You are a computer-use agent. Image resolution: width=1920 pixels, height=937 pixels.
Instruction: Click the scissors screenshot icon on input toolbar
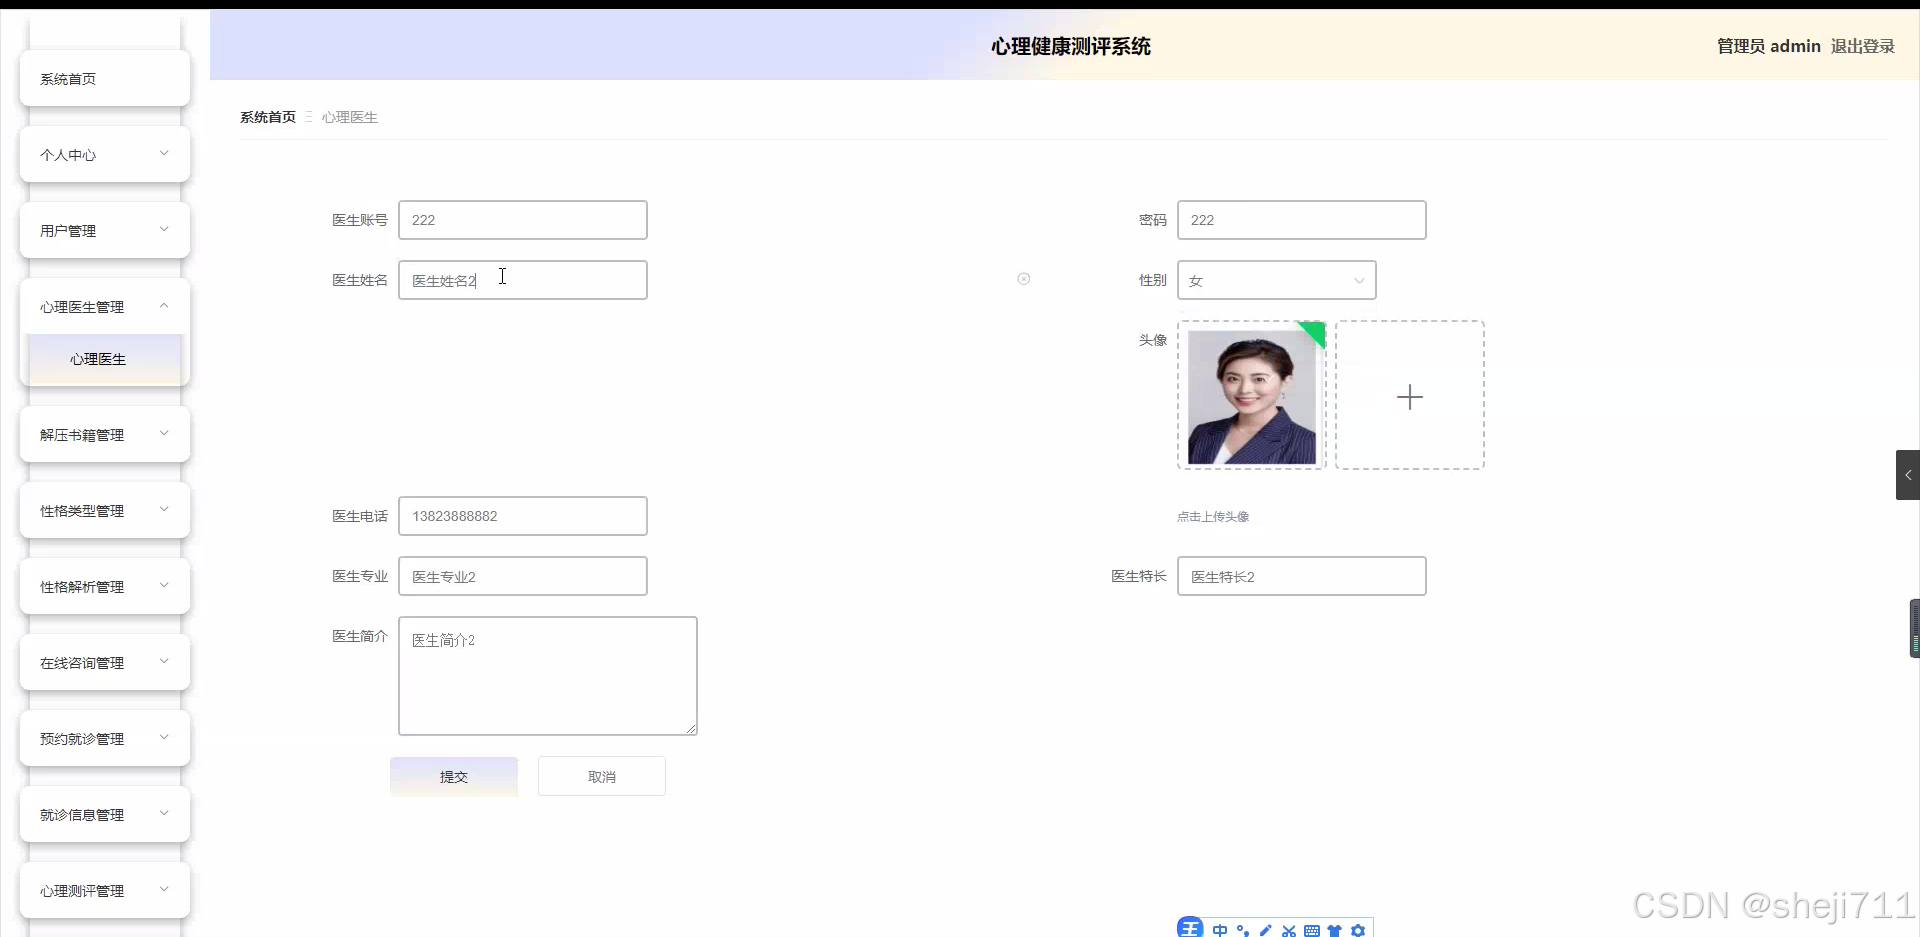pos(1289,930)
